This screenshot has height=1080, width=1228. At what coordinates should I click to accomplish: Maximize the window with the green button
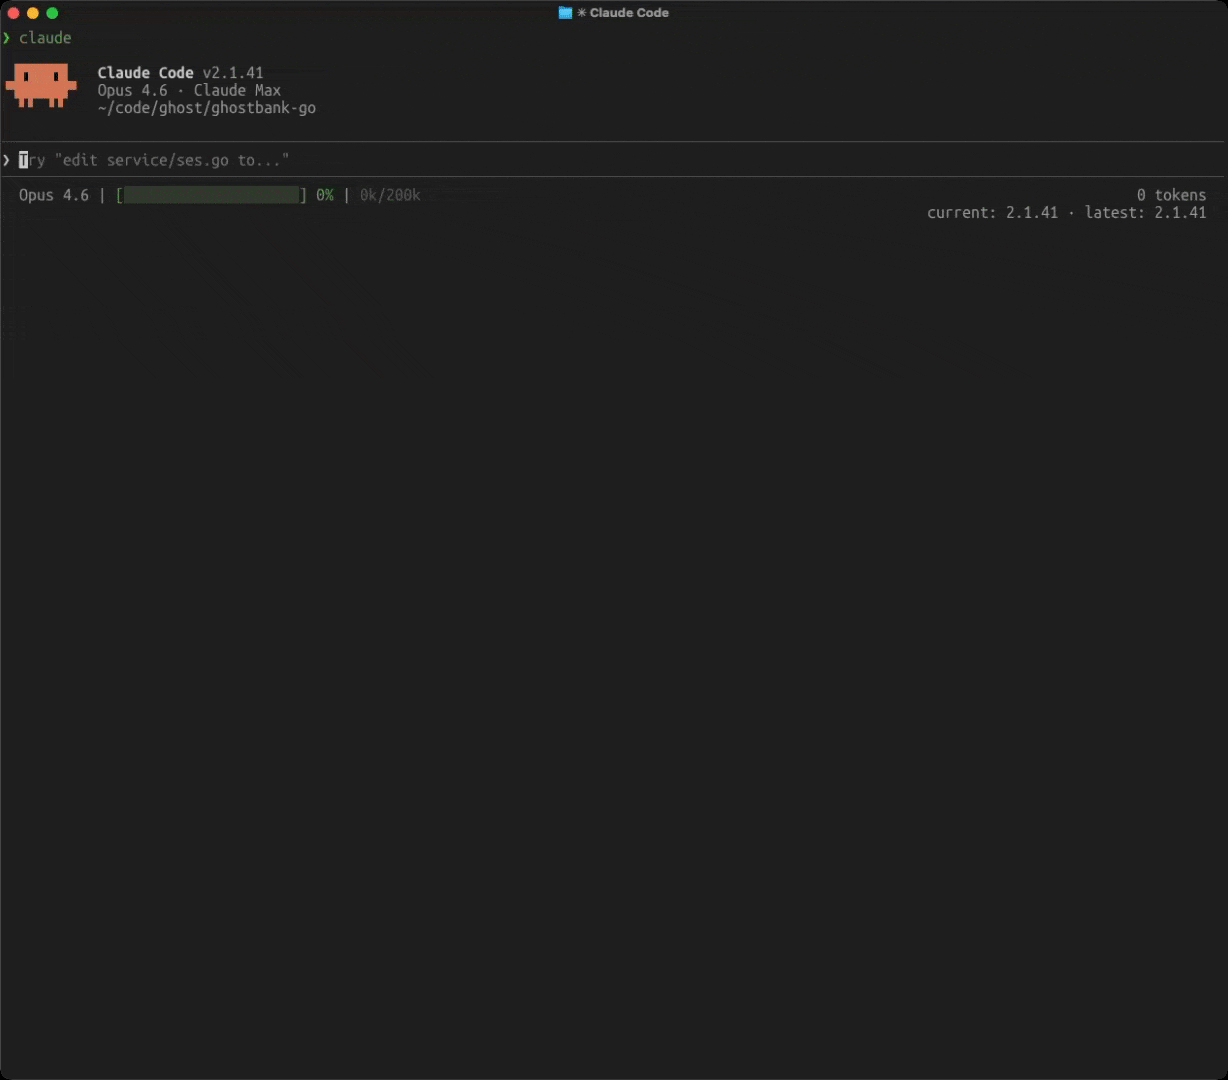click(x=52, y=13)
